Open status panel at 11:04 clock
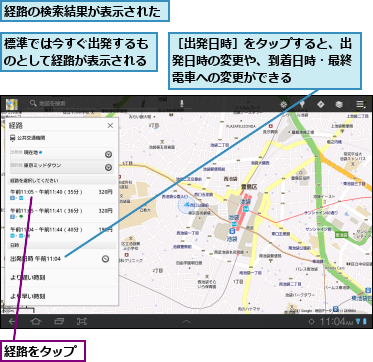This screenshot has width=373, height=362. click(x=336, y=322)
